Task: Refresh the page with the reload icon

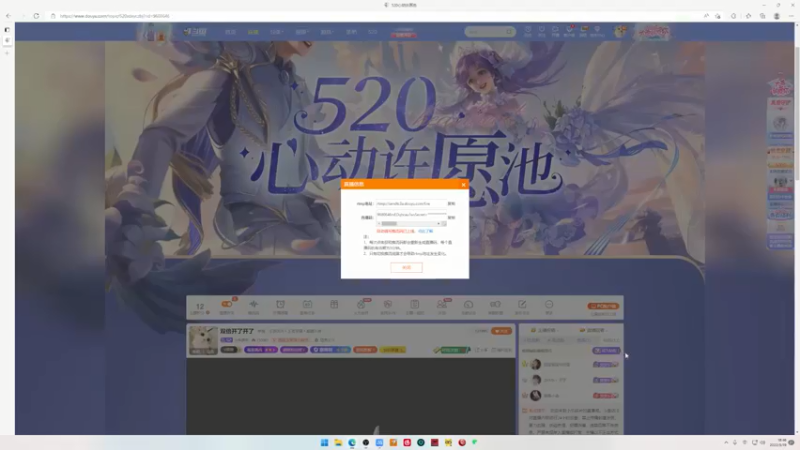Action: 36,16
